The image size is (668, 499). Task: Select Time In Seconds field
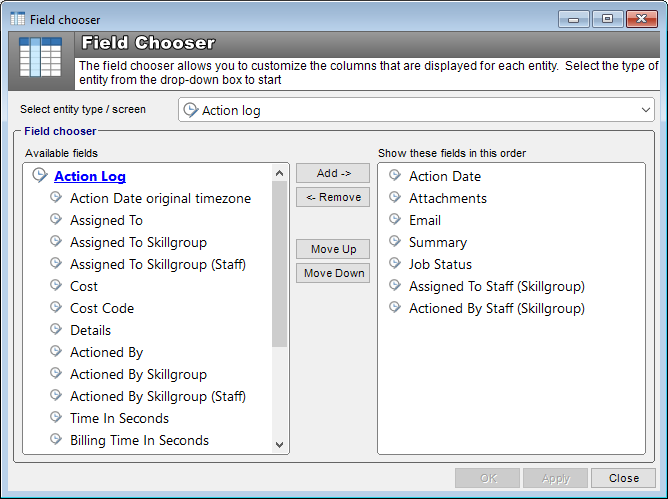[120, 418]
